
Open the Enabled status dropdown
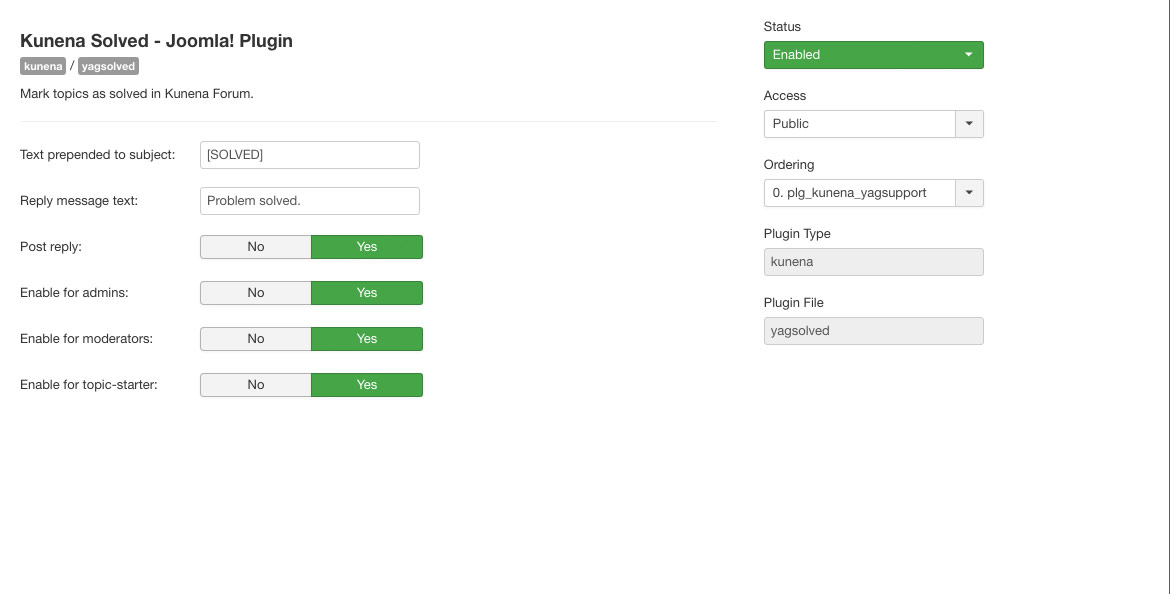pos(874,55)
